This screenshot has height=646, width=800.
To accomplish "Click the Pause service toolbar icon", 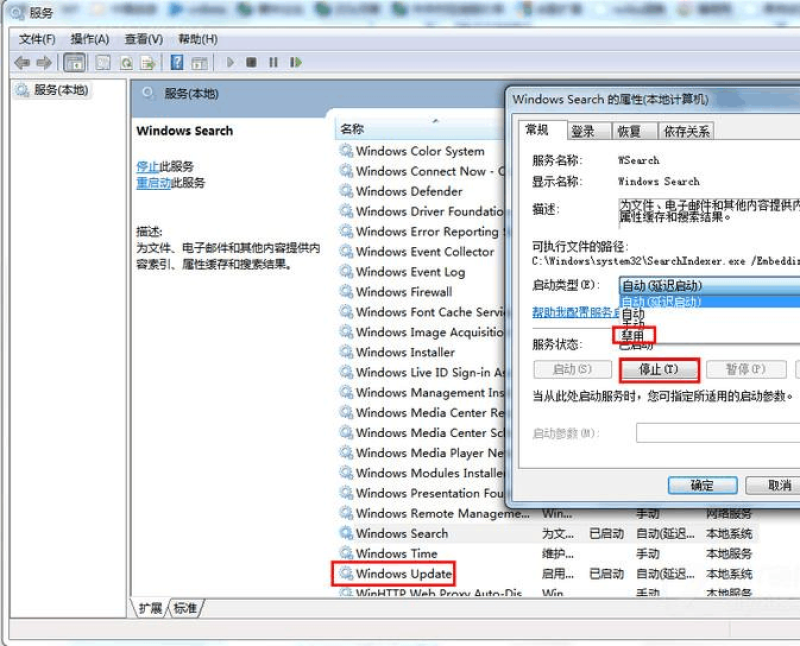I will pyautogui.click(x=273, y=62).
